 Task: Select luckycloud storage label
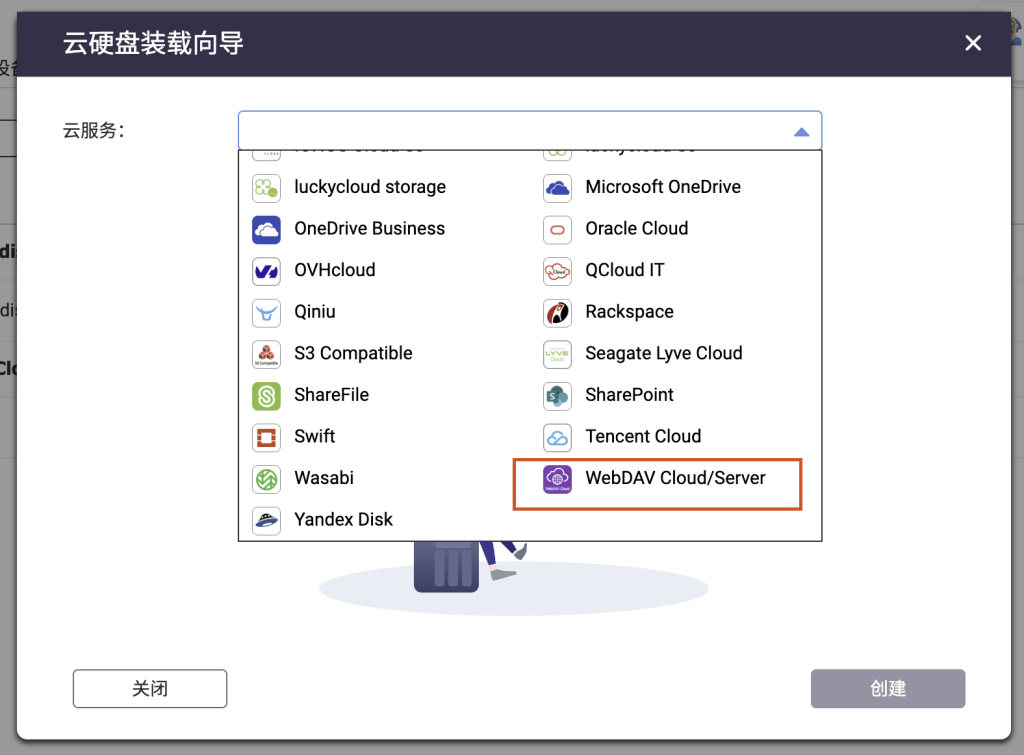[x=370, y=187]
